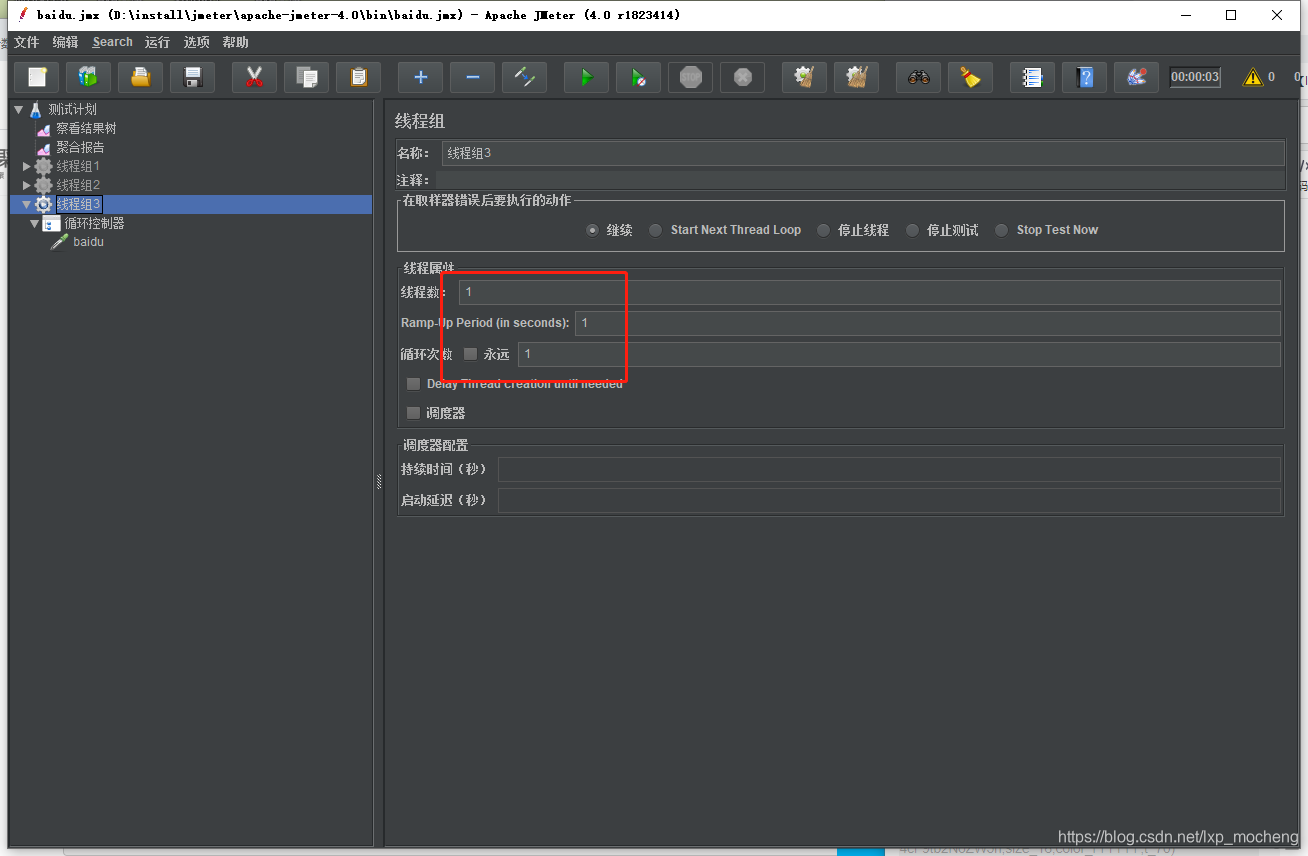This screenshot has width=1308, height=856.
Task: Expand the 线程组2 tree arrow
Action: (x=27, y=185)
